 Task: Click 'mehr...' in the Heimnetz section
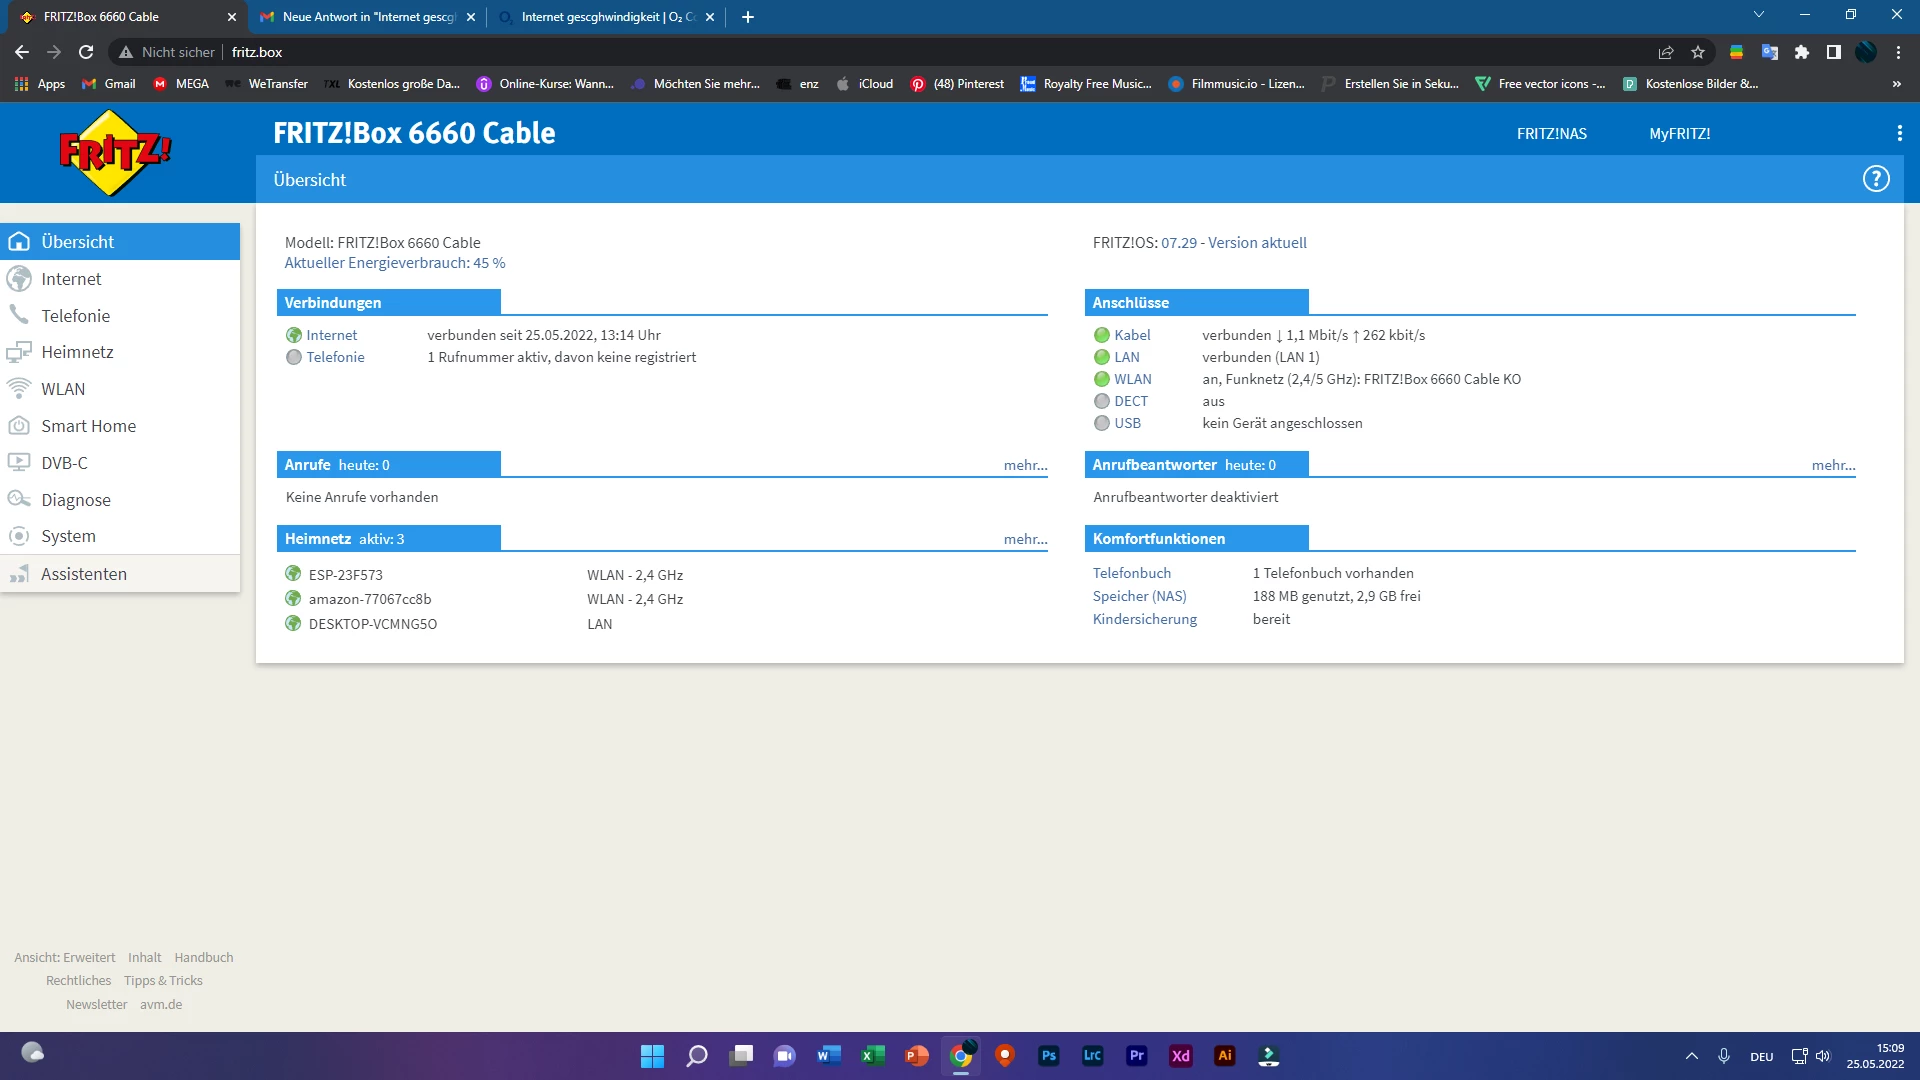[1025, 539]
